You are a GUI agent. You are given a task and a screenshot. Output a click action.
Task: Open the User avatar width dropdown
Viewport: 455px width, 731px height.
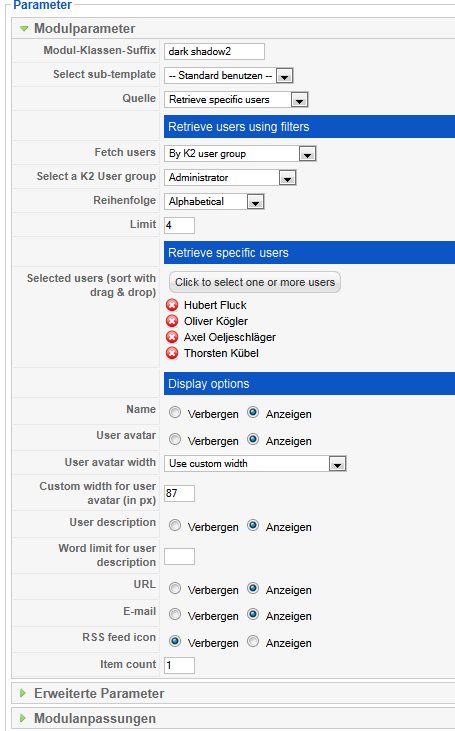[255, 464]
